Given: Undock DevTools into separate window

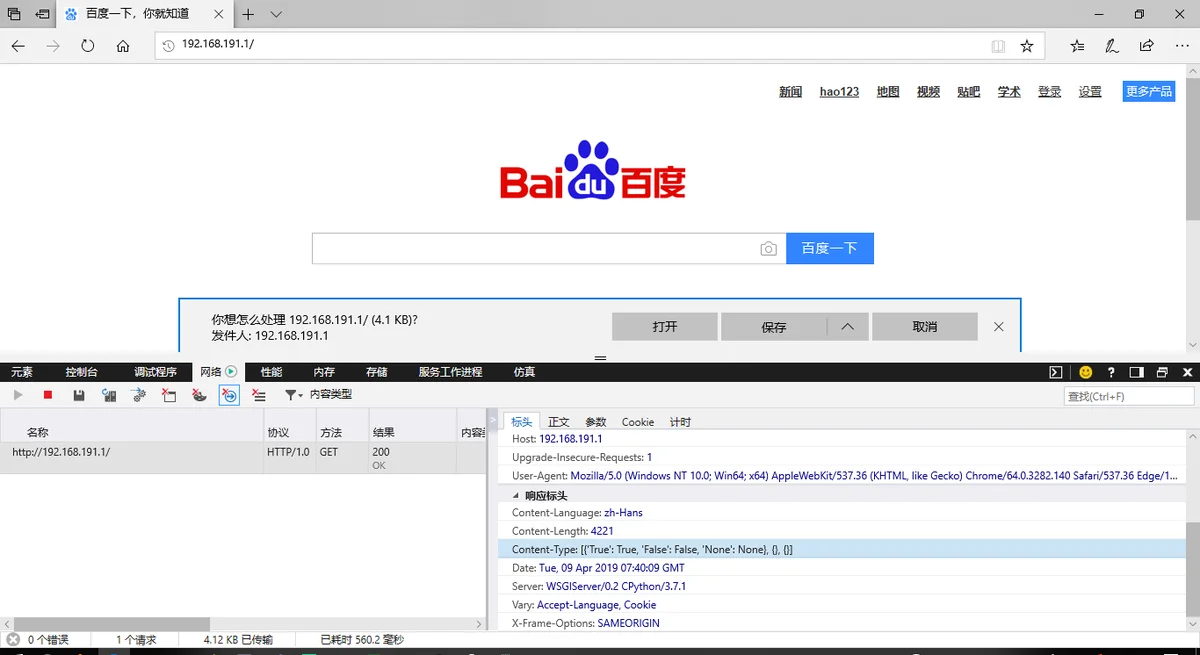Looking at the screenshot, I should point(1162,372).
